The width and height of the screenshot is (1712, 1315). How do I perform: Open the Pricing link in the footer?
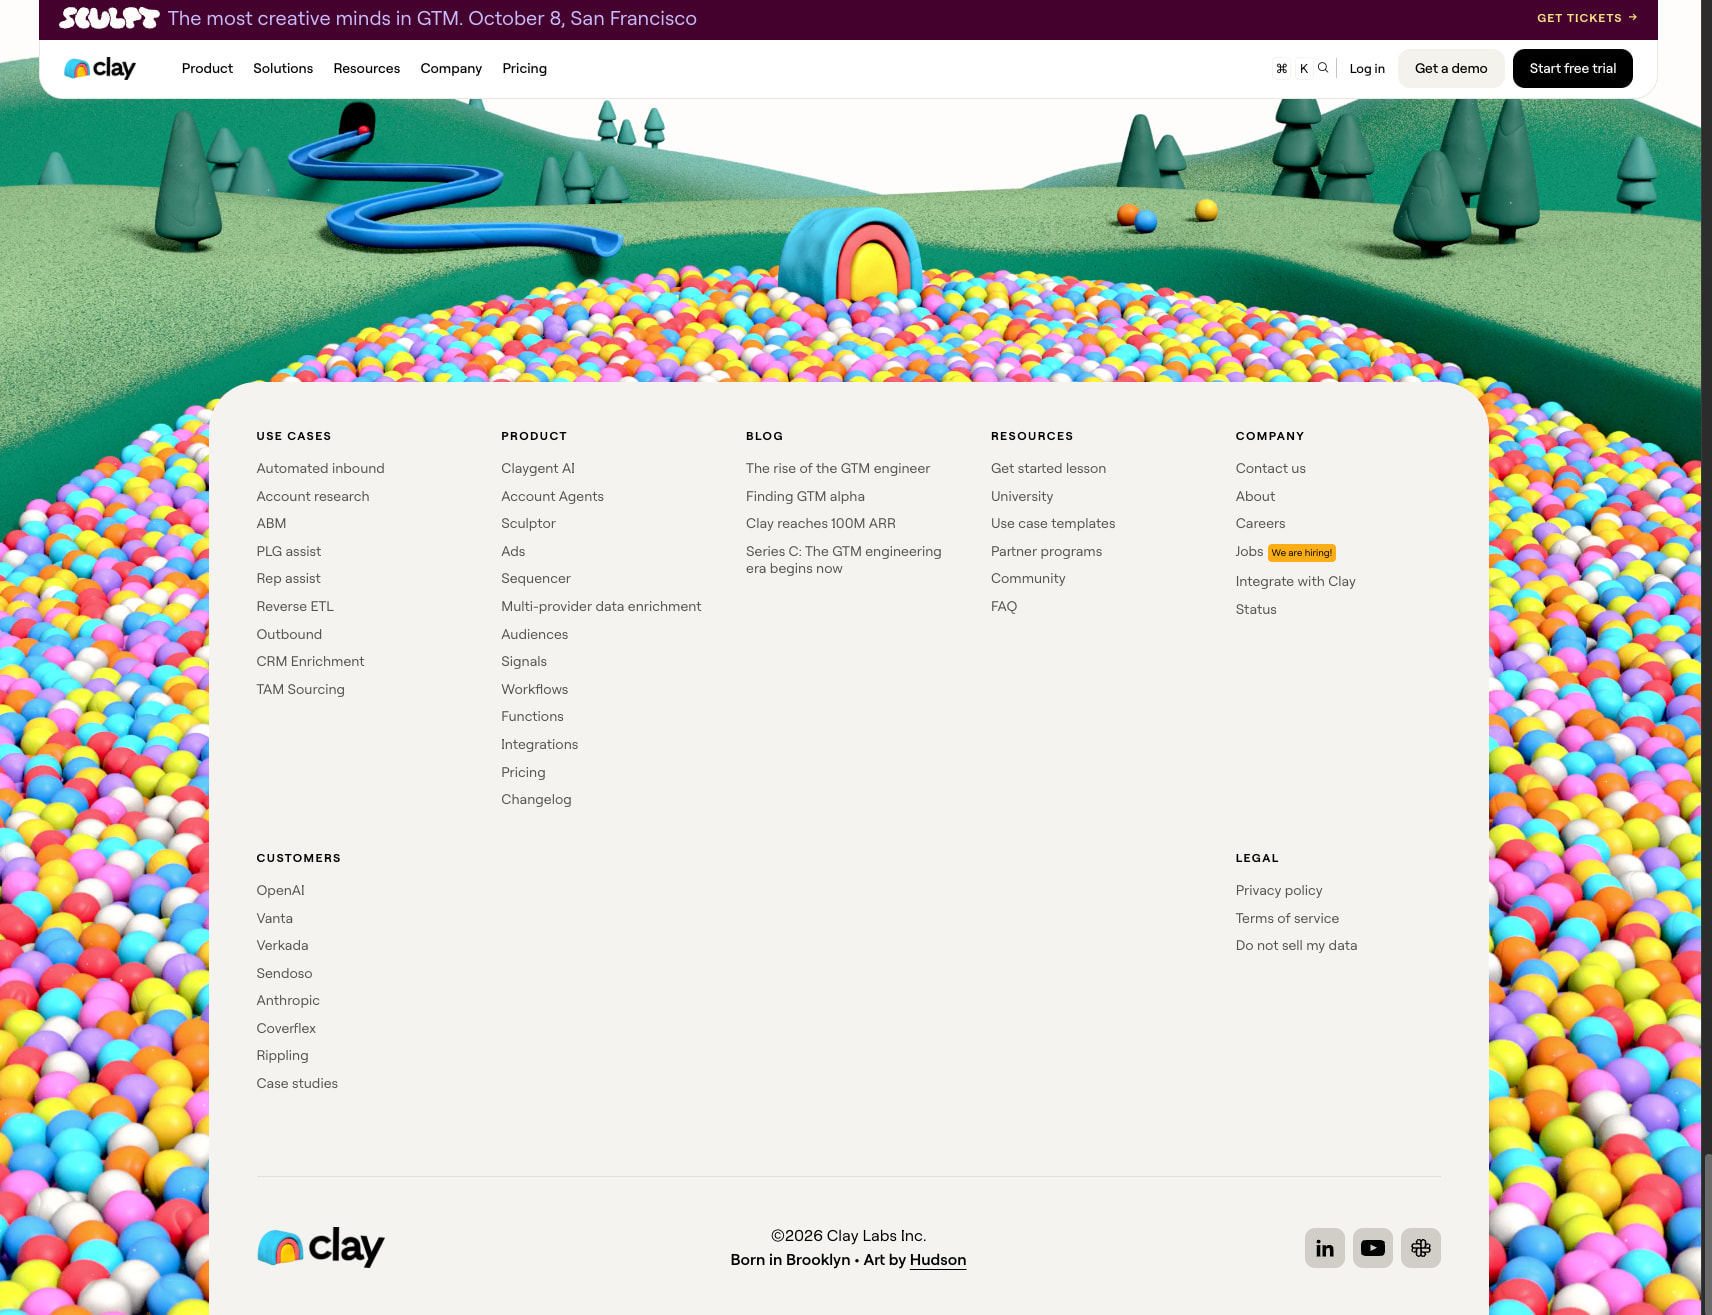(523, 772)
